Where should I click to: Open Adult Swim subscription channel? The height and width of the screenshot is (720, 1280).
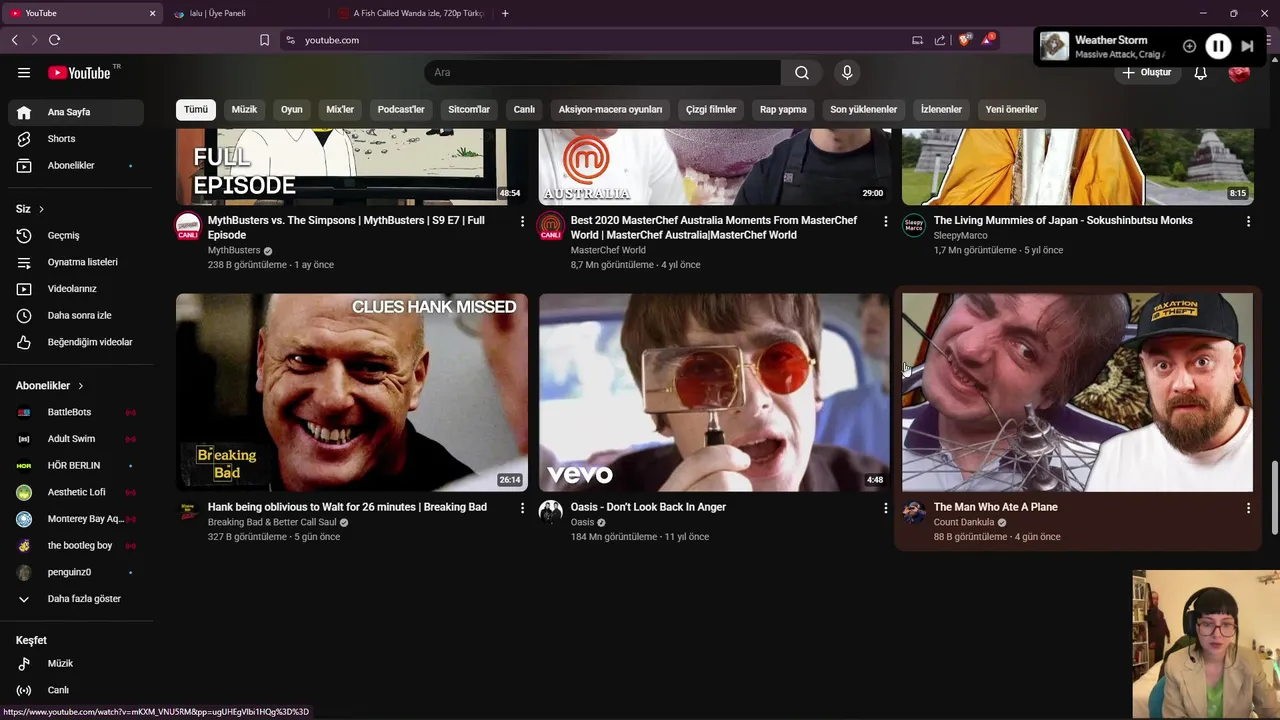pos(75,439)
